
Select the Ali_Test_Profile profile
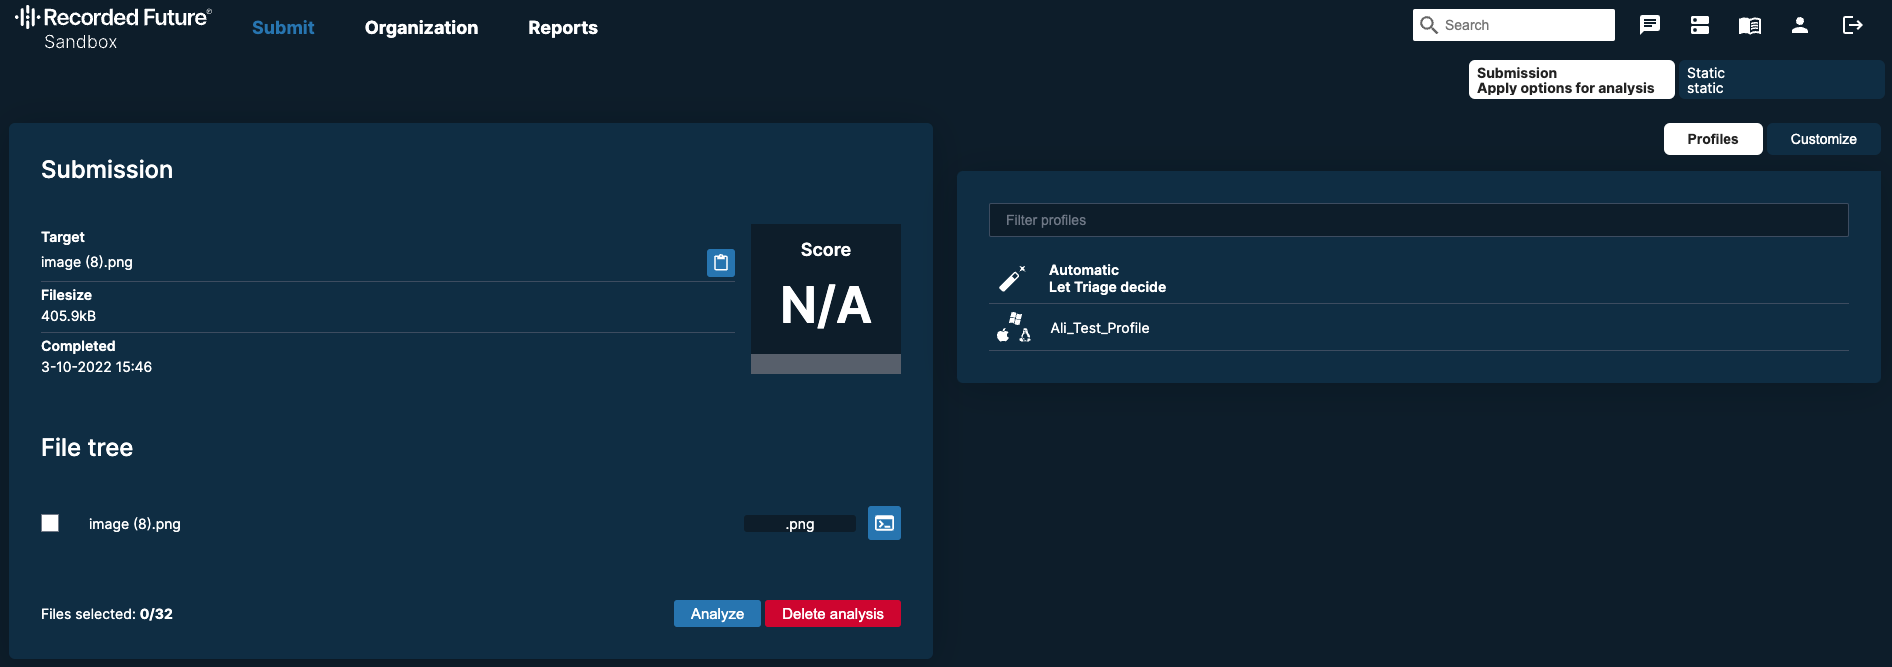click(x=1099, y=328)
